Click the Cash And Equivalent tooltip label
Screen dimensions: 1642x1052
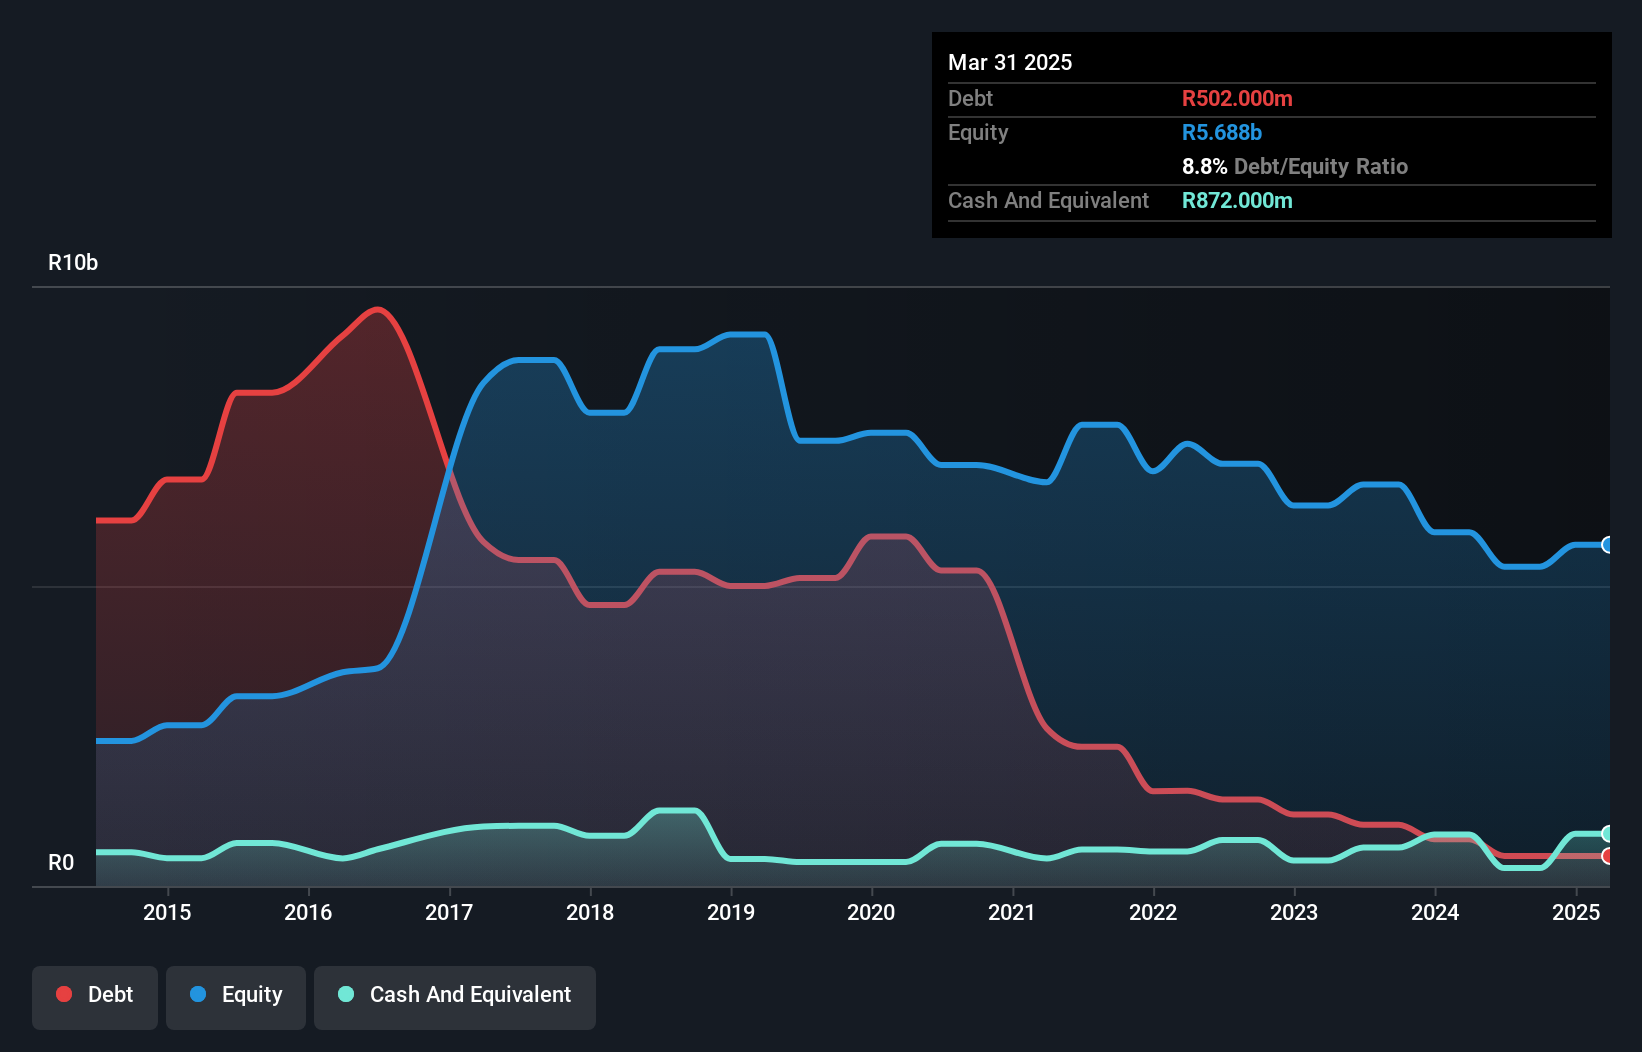[x=1048, y=200]
